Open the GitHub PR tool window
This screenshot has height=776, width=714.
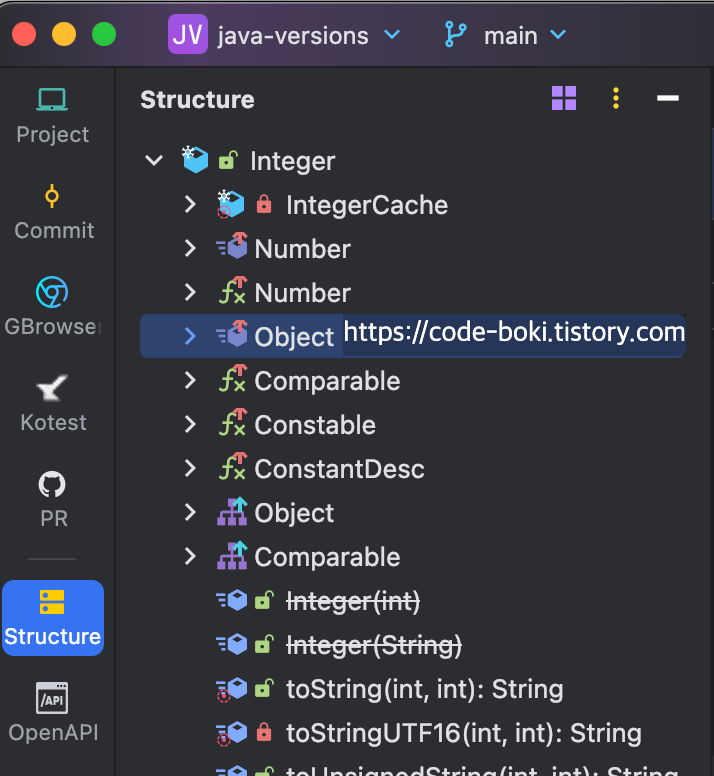tap(52, 499)
